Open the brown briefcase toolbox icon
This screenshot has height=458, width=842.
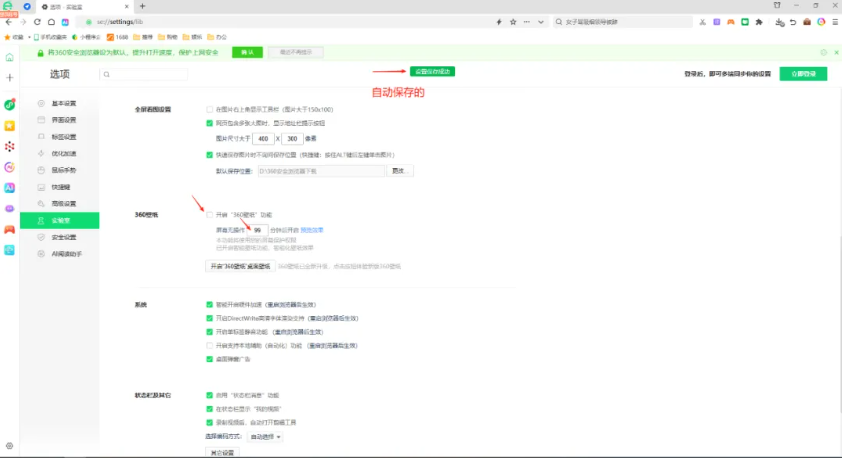(x=807, y=22)
